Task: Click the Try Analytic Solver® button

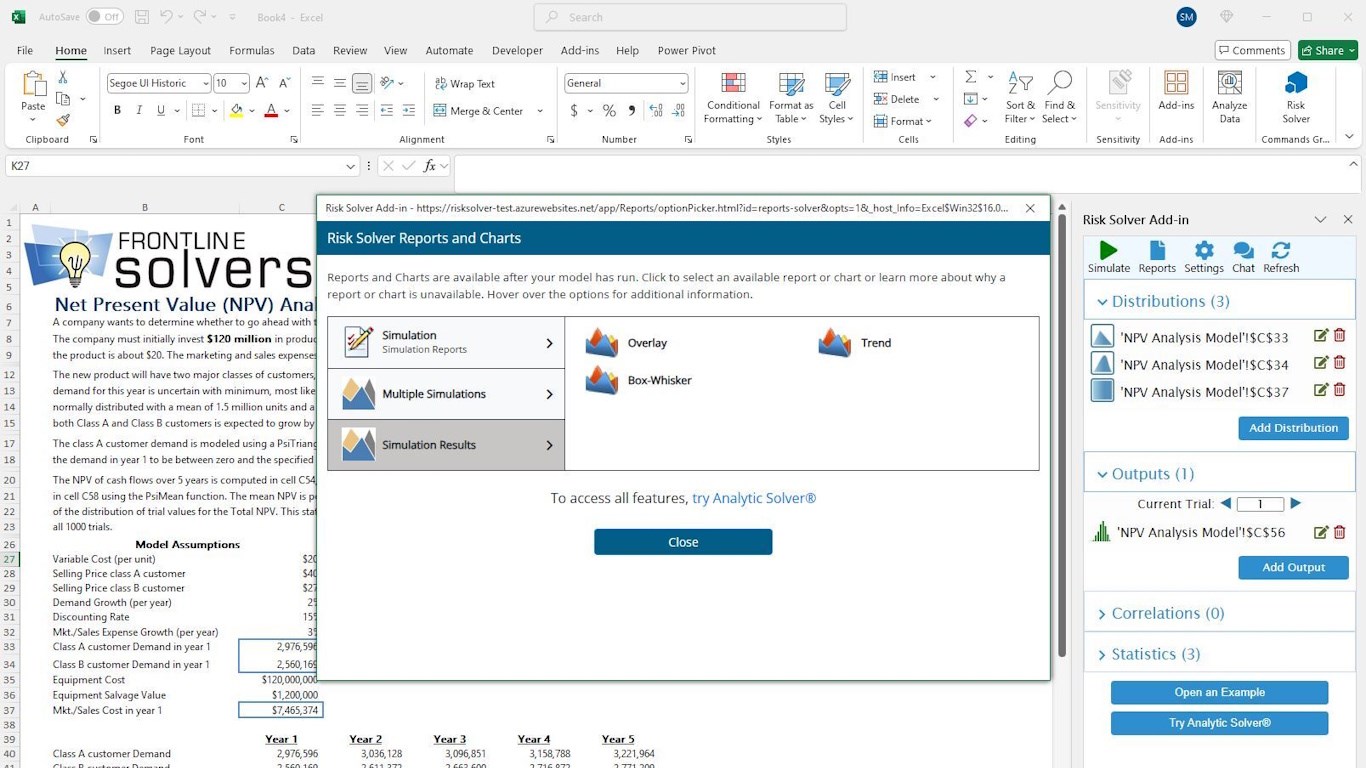Action: 1219,723
